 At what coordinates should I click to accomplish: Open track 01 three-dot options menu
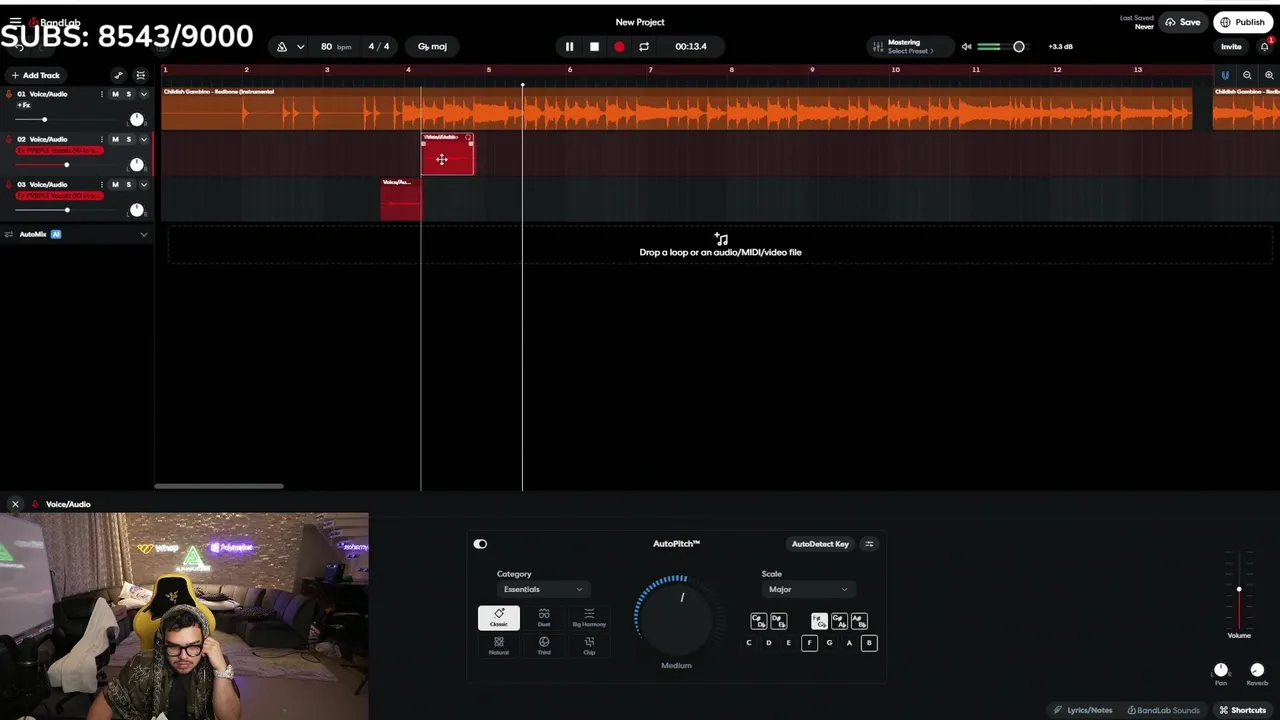coord(102,94)
